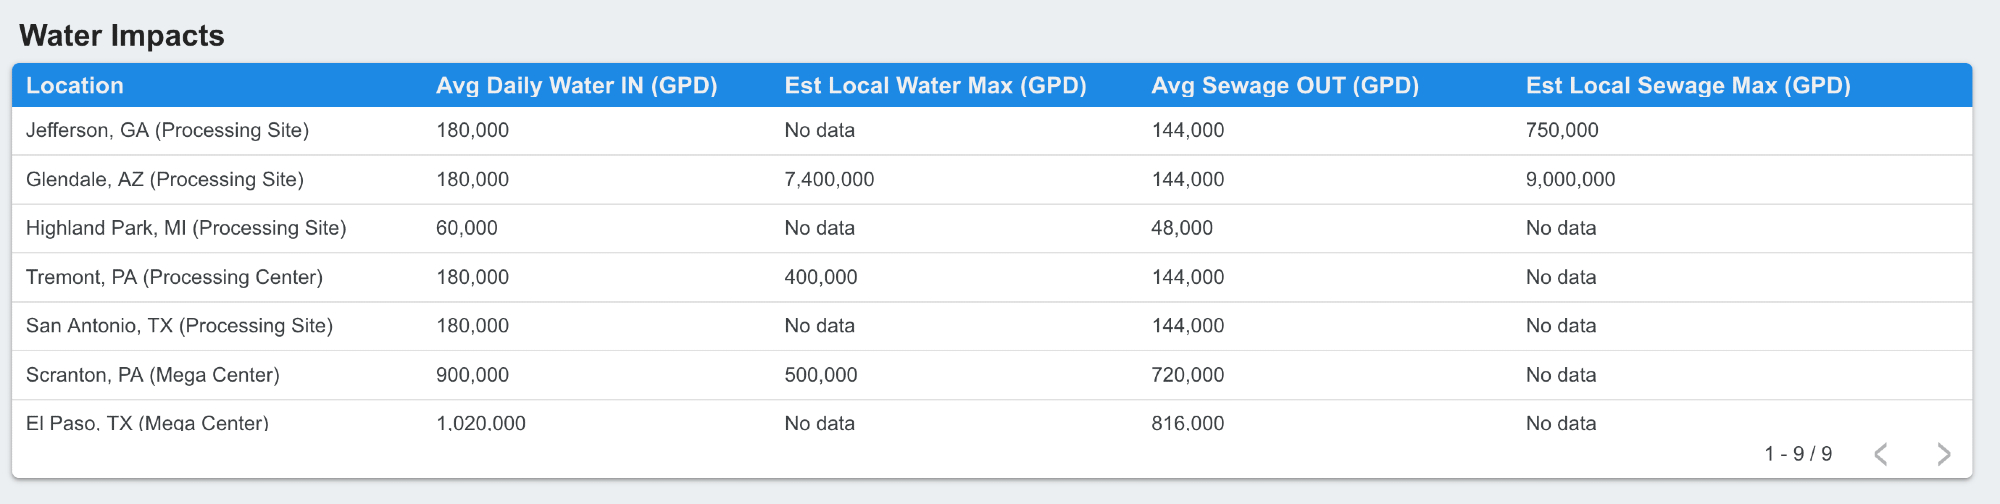Select the Highland Park, MI row
2000x504 pixels.
pos(186,228)
